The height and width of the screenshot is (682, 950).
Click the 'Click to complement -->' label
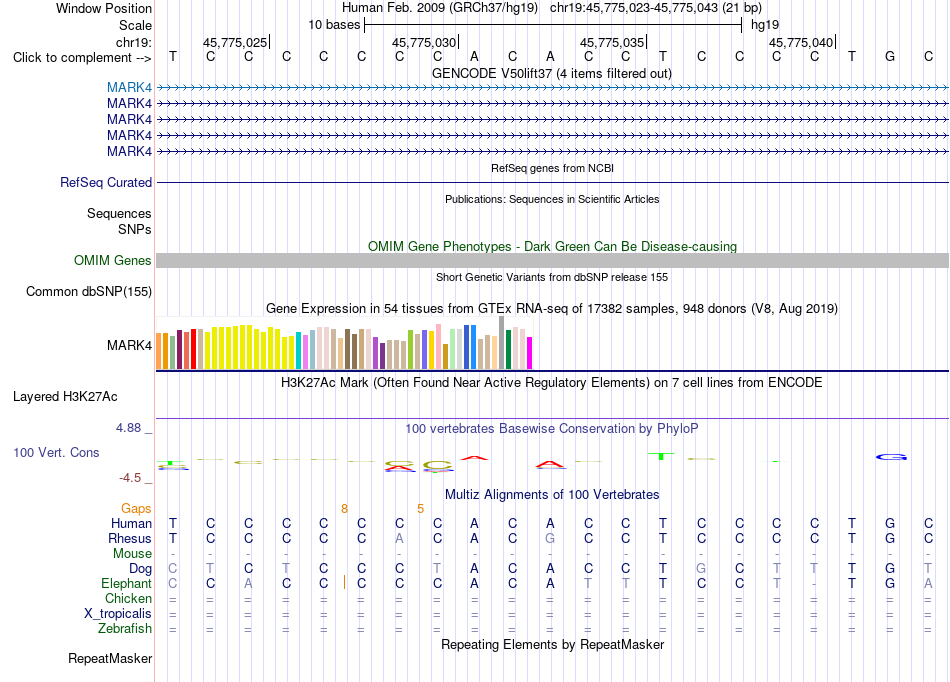82,58
